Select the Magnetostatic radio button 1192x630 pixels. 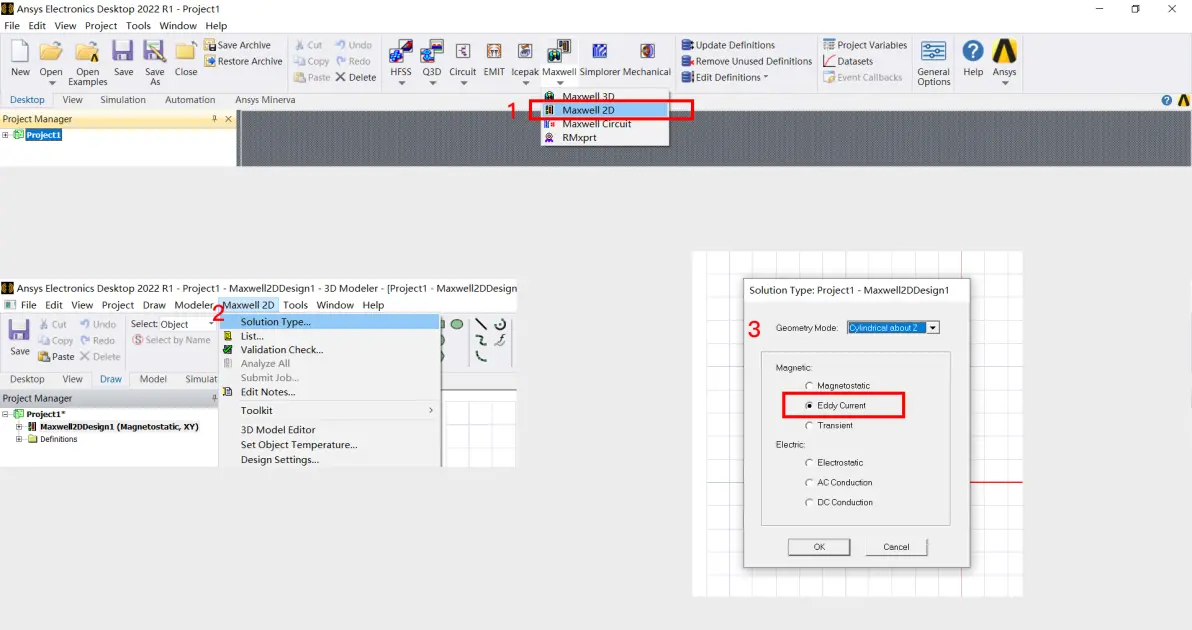(809, 386)
